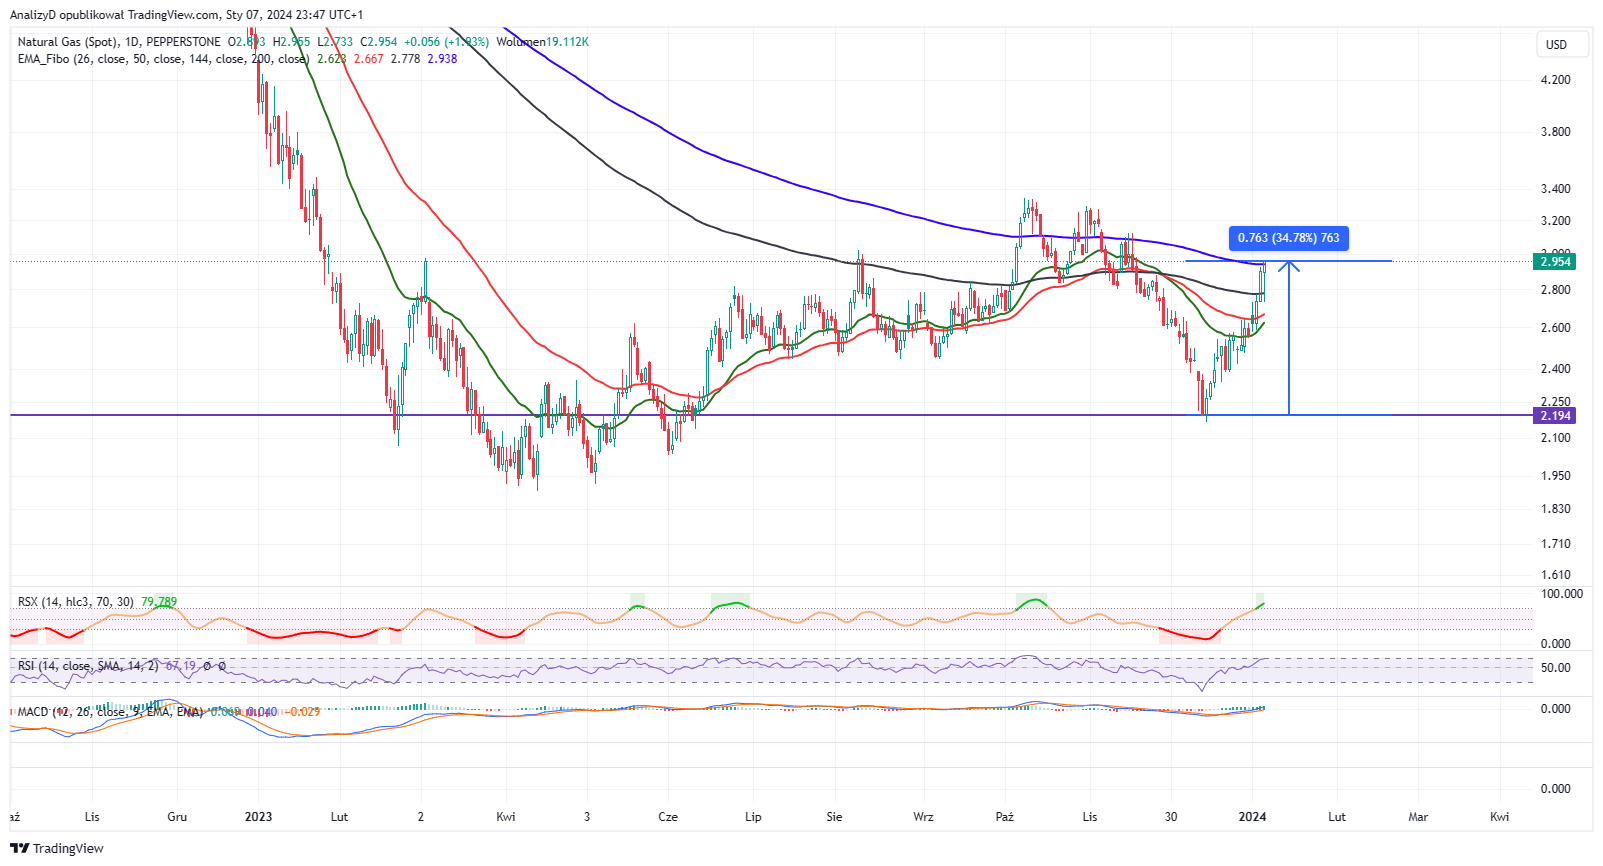Viewport: 1603px width, 866px height.
Task: Click the 50.00 RSI scale value
Action: 1556,668
